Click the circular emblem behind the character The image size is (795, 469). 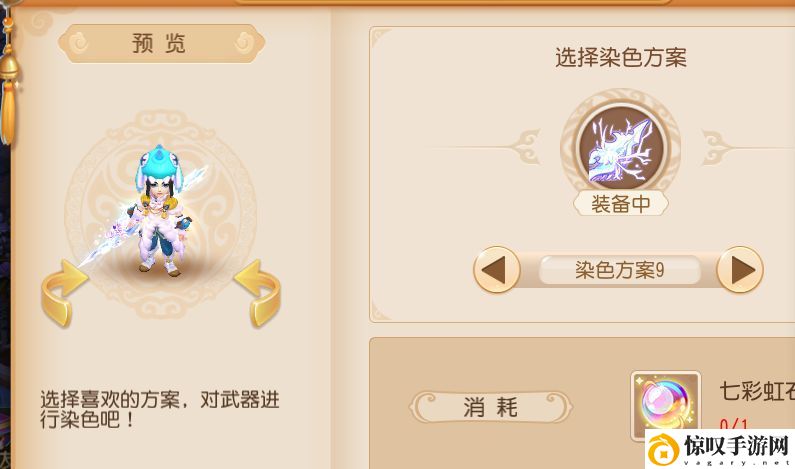pos(160,214)
